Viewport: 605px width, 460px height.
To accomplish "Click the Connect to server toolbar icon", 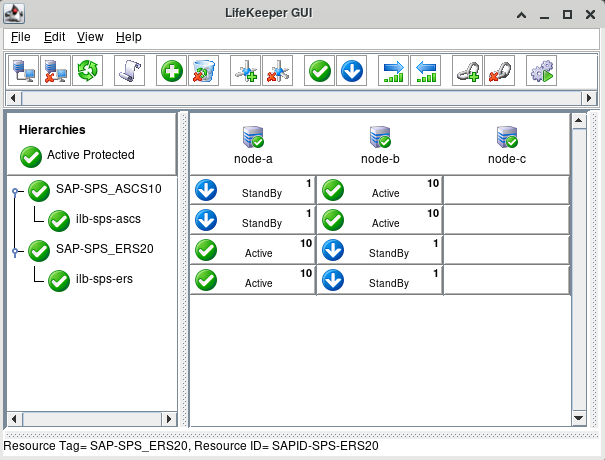I will (x=25, y=71).
